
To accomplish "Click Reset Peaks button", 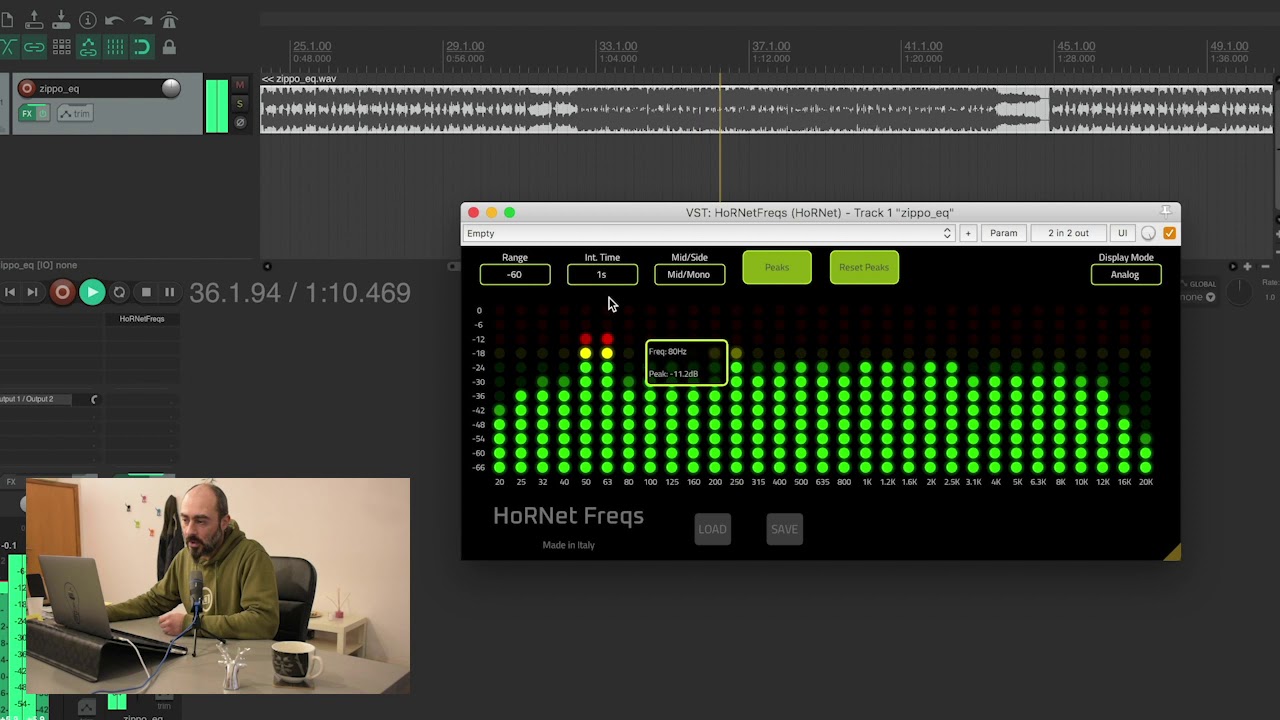I will coord(864,267).
